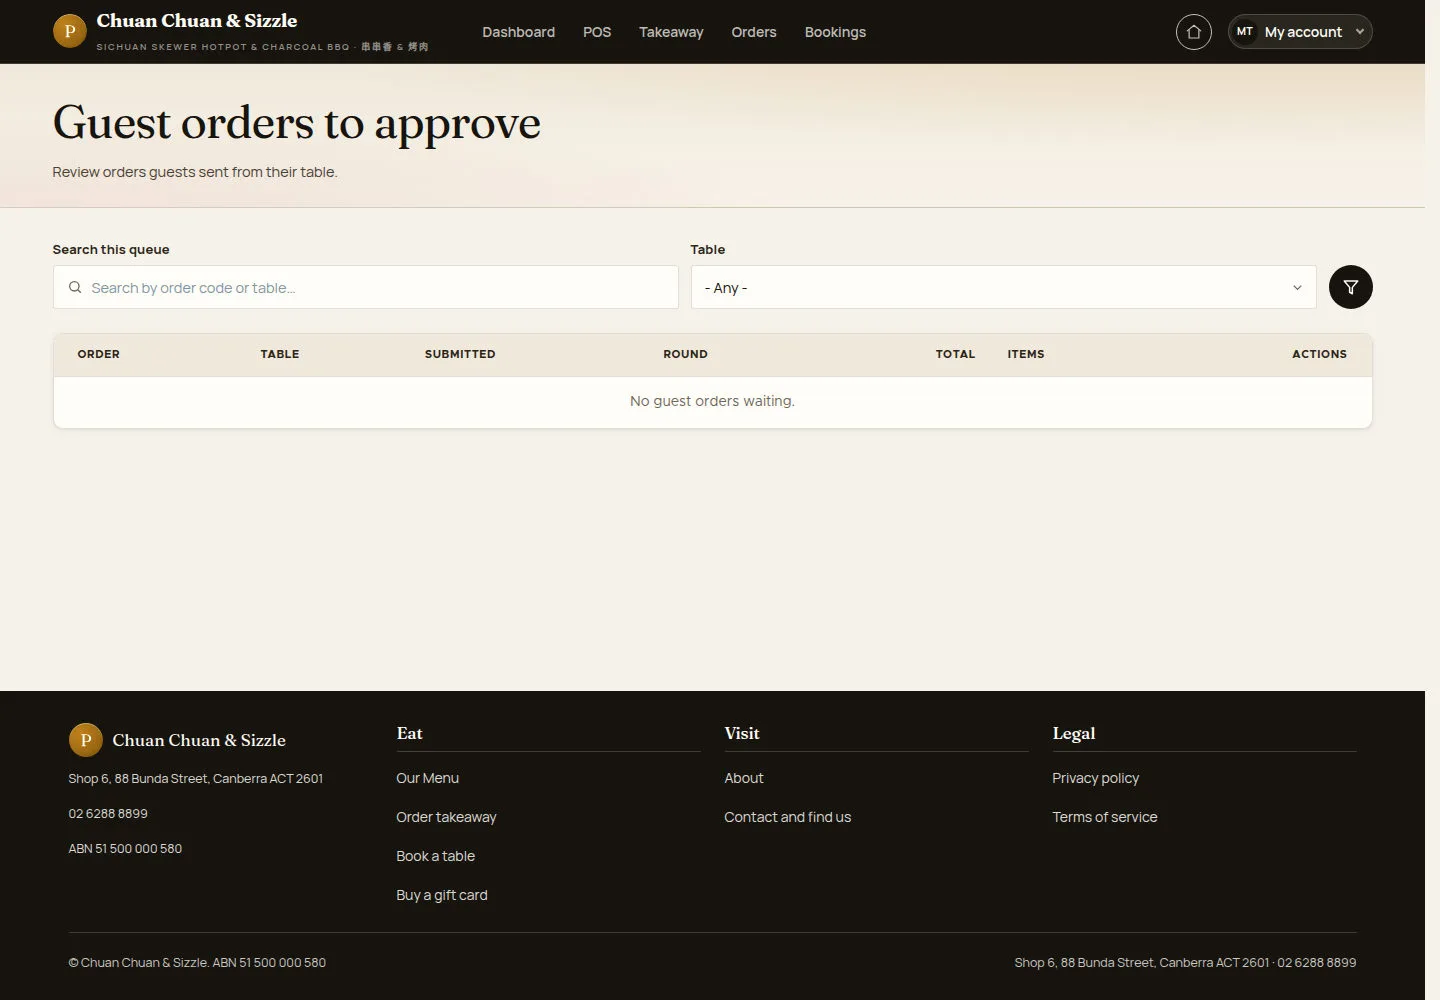Open the Terms of service link
This screenshot has height=1000, width=1440.
coord(1104,817)
